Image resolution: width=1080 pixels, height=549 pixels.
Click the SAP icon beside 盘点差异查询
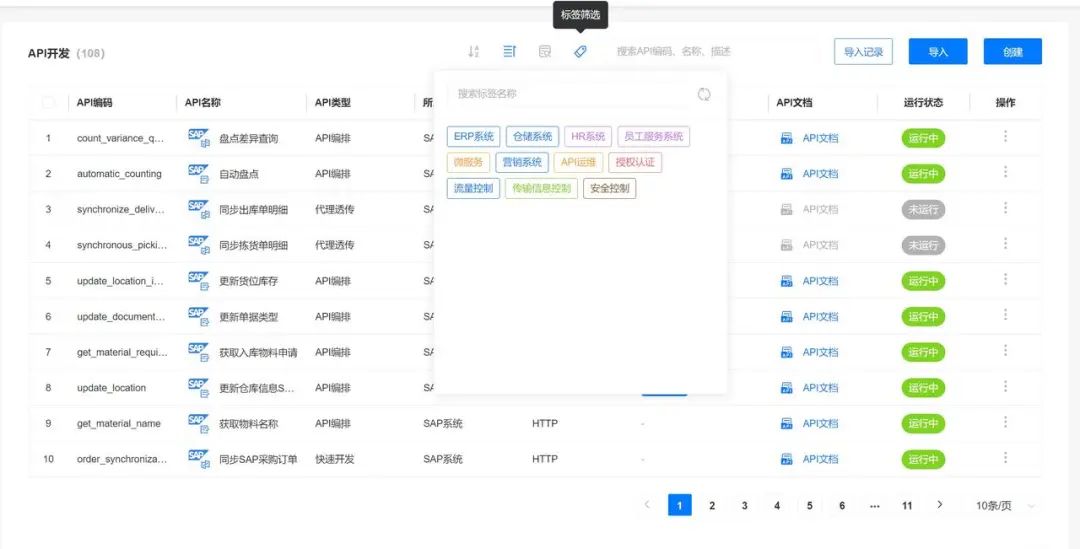point(198,137)
